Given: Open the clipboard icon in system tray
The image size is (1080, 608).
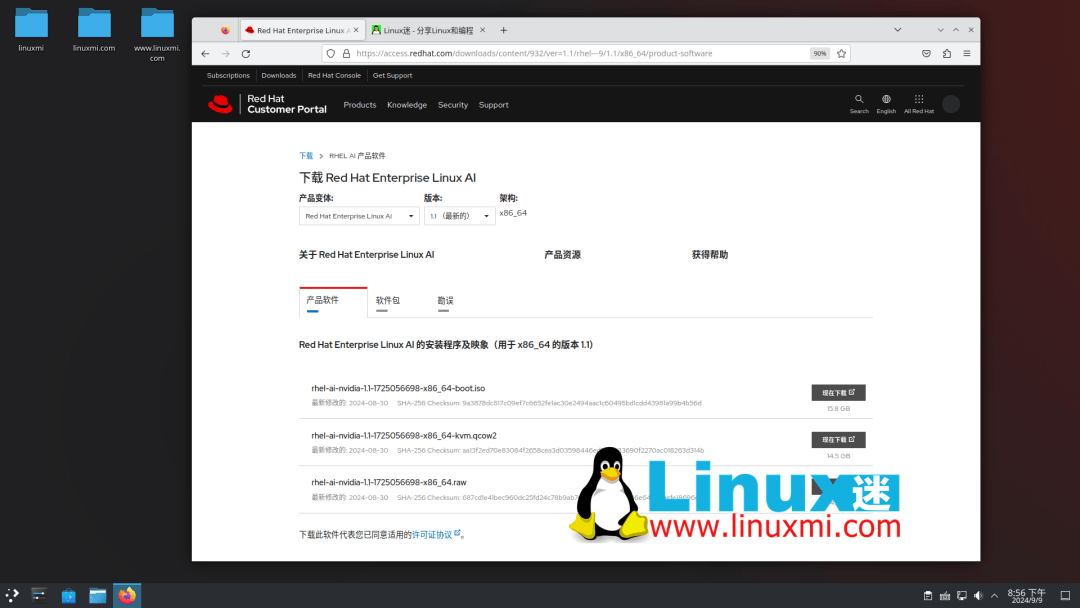Looking at the screenshot, I should click(928, 594).
